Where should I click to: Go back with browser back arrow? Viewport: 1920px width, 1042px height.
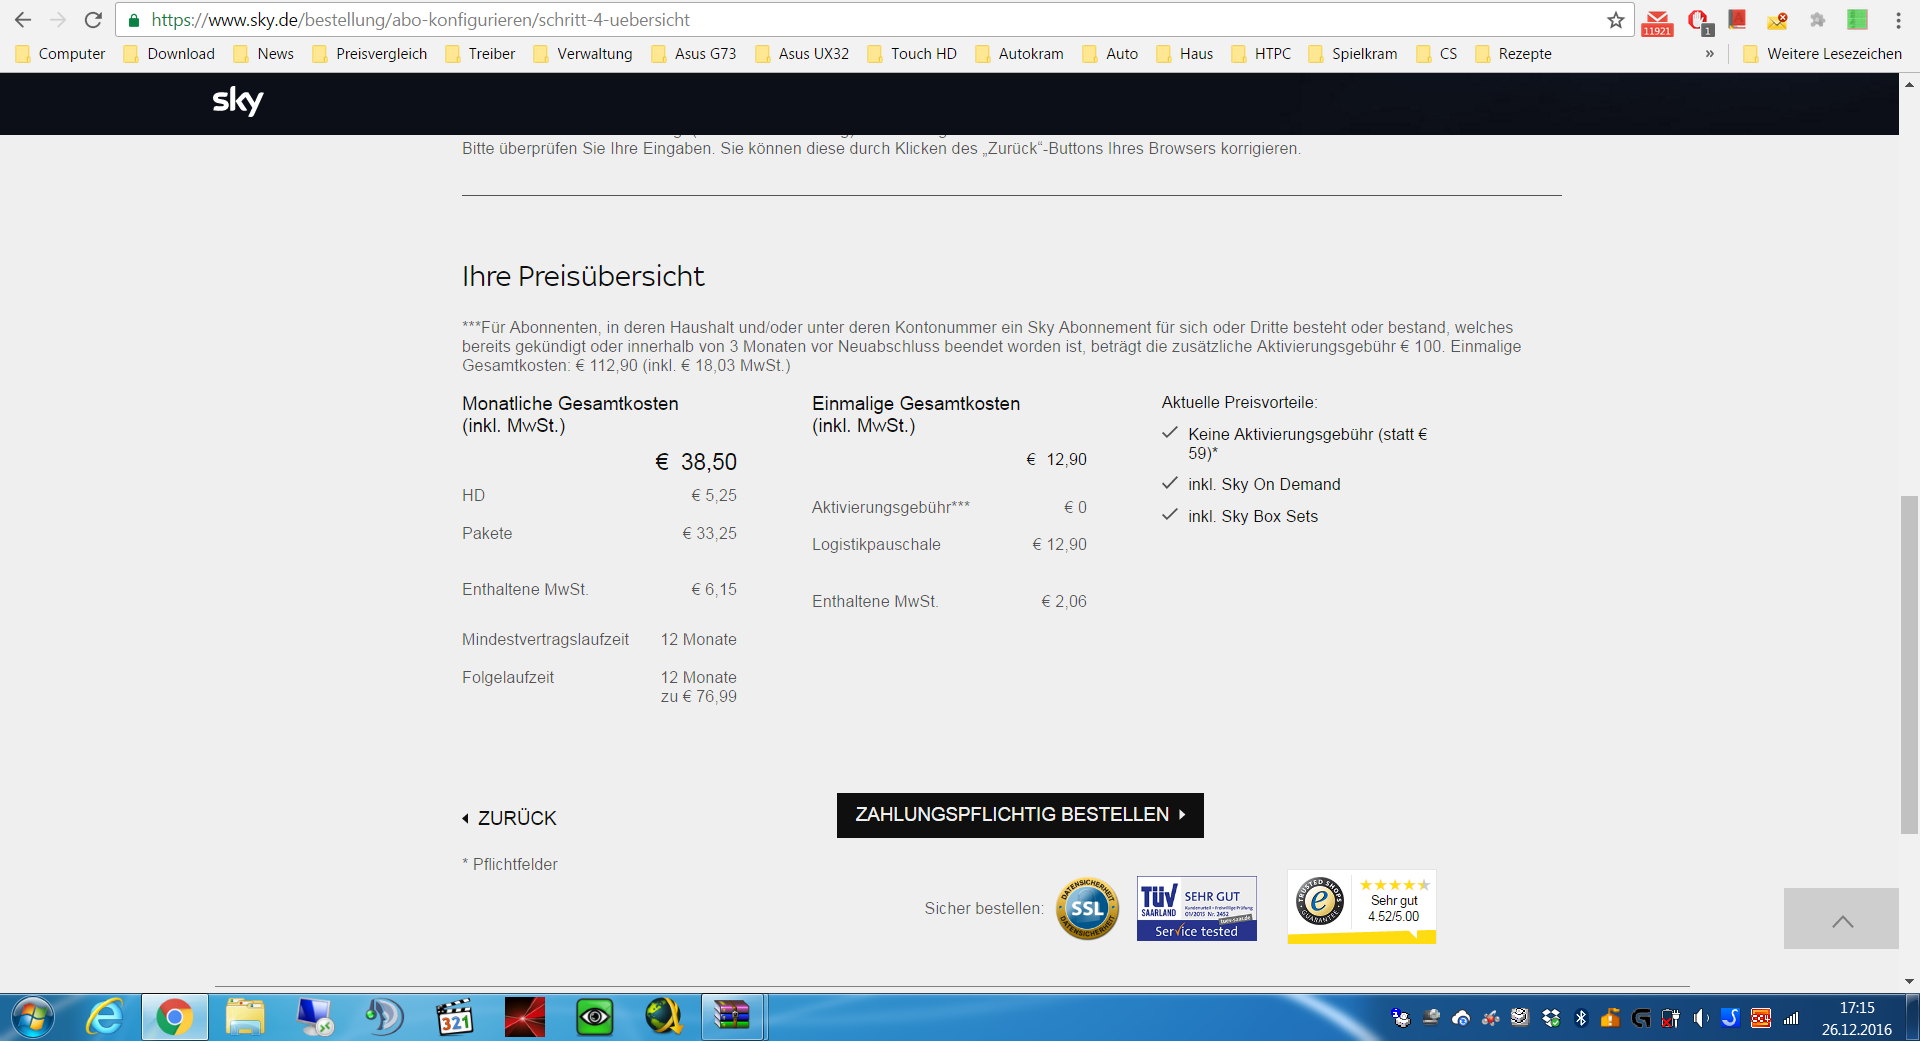pos(22,20)
